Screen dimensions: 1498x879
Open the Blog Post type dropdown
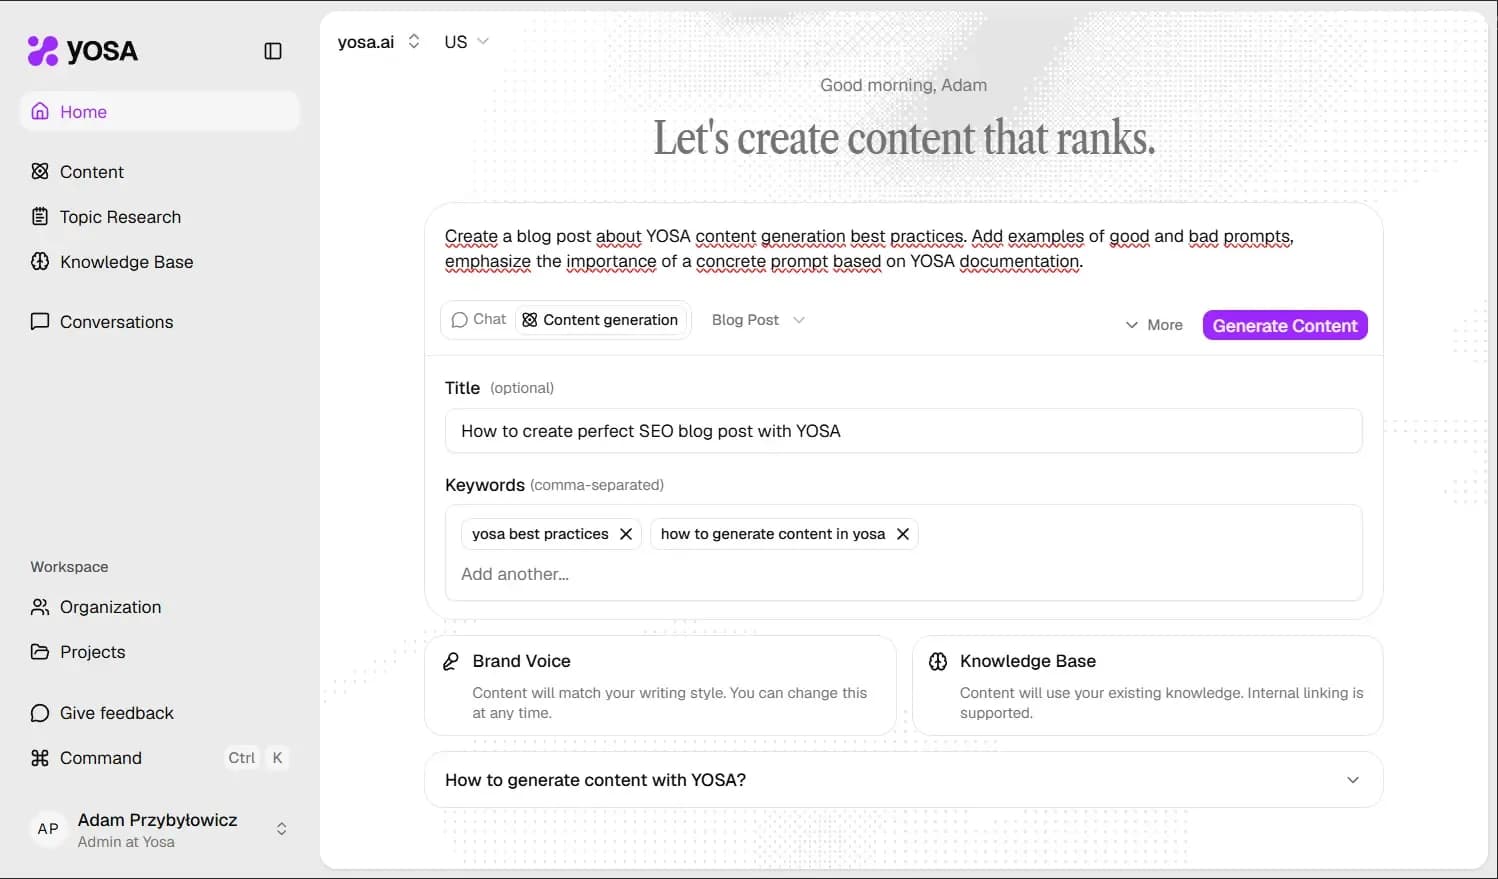[x=758, y=320]
